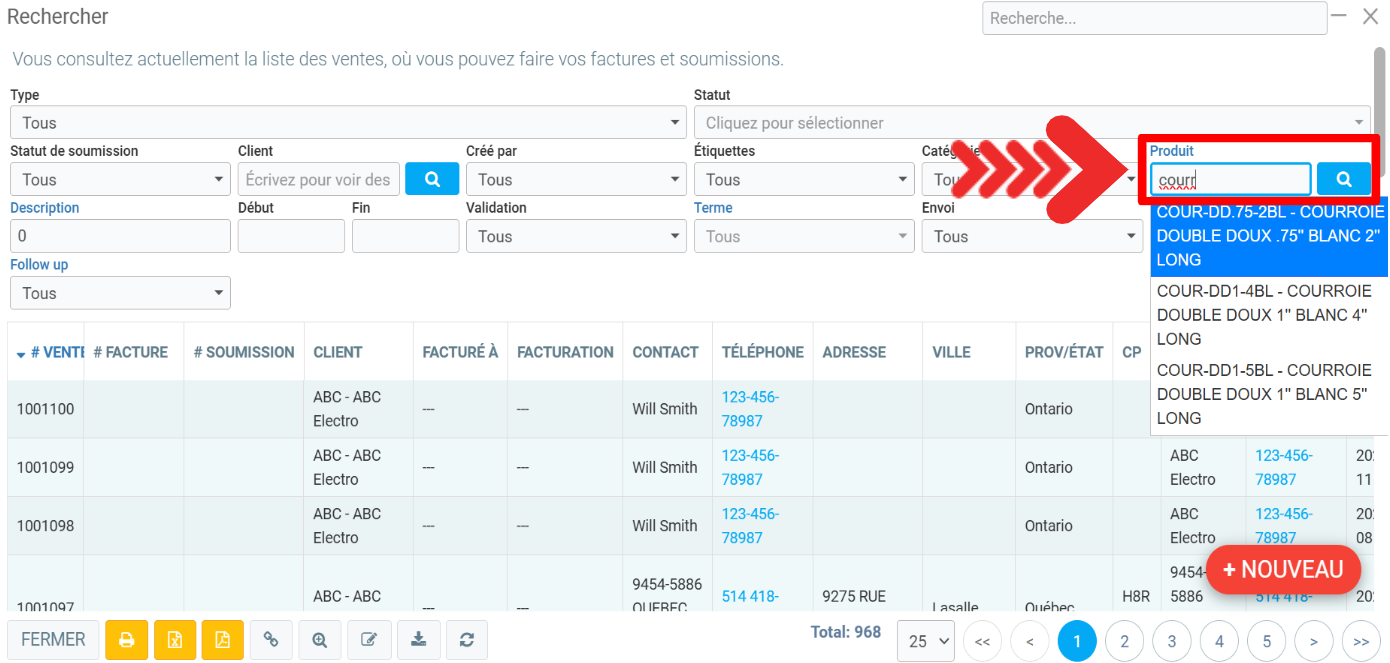Click the Client search magnifier button
The height and width of the screenshot is (663, 1390).
click(432, 179)
